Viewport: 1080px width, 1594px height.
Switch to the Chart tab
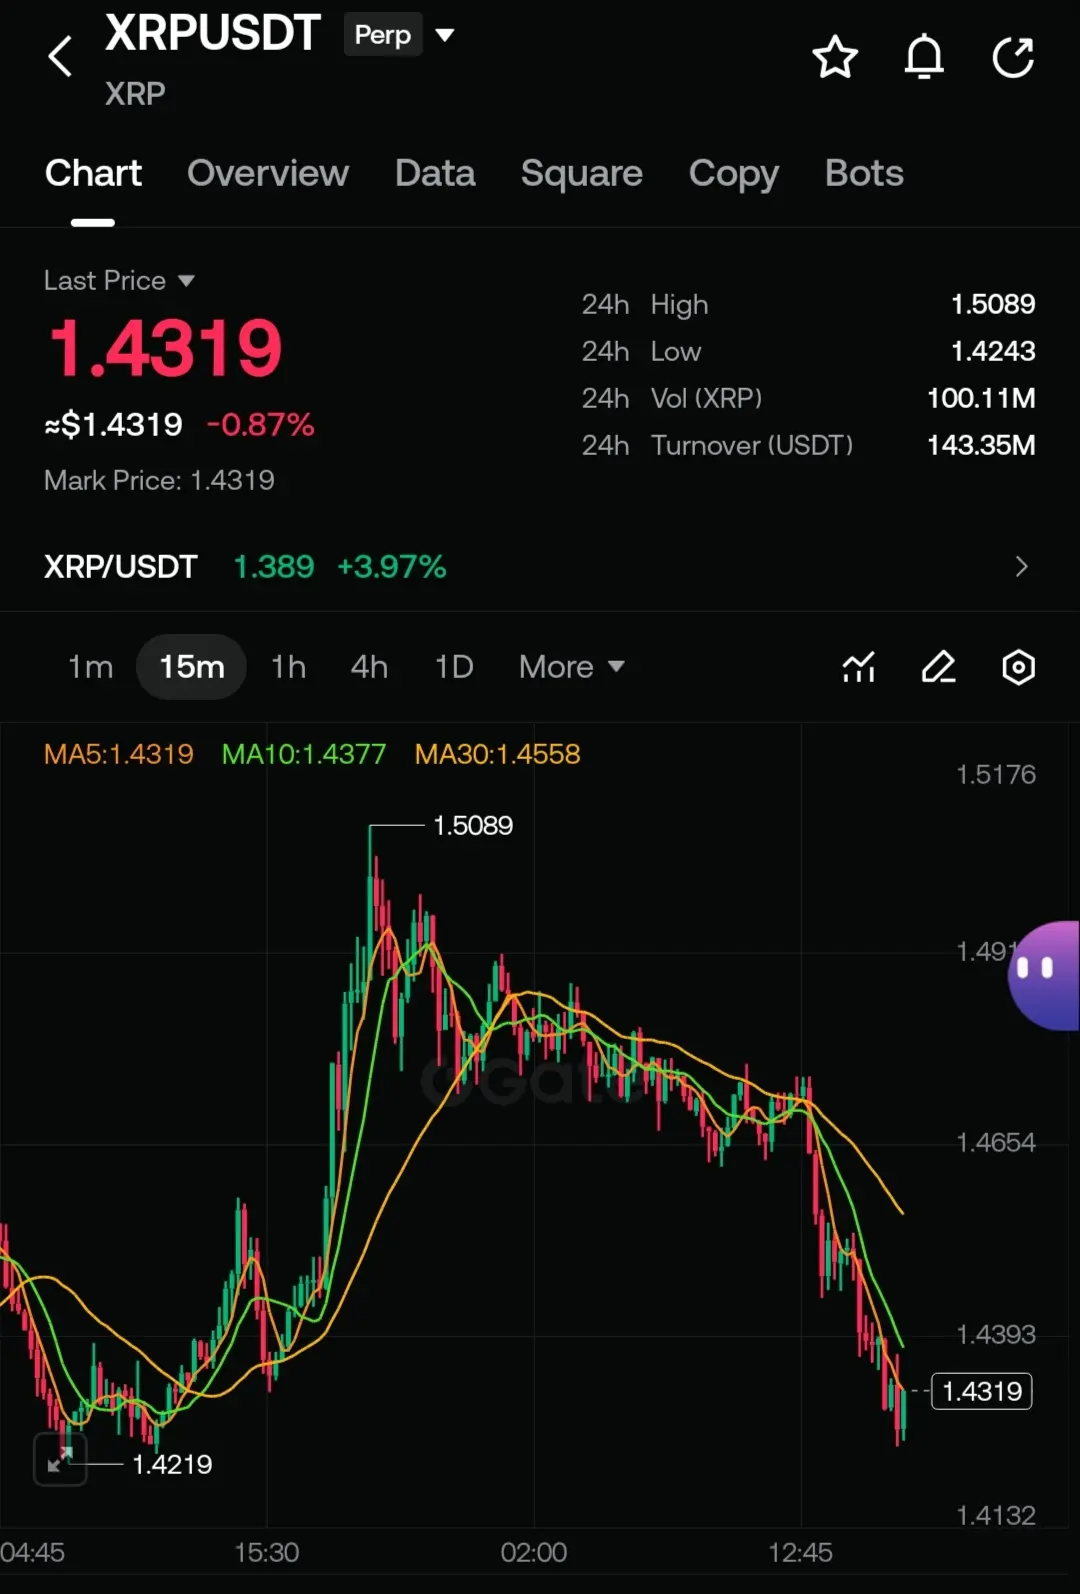[x=93, y=173]
